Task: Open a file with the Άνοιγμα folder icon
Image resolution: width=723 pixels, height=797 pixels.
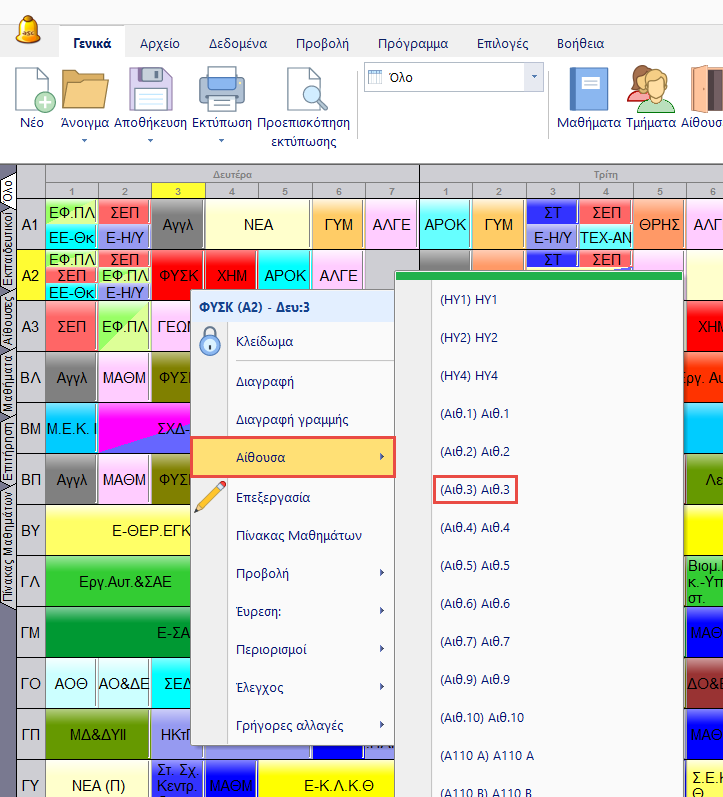Action: (84, 92)
